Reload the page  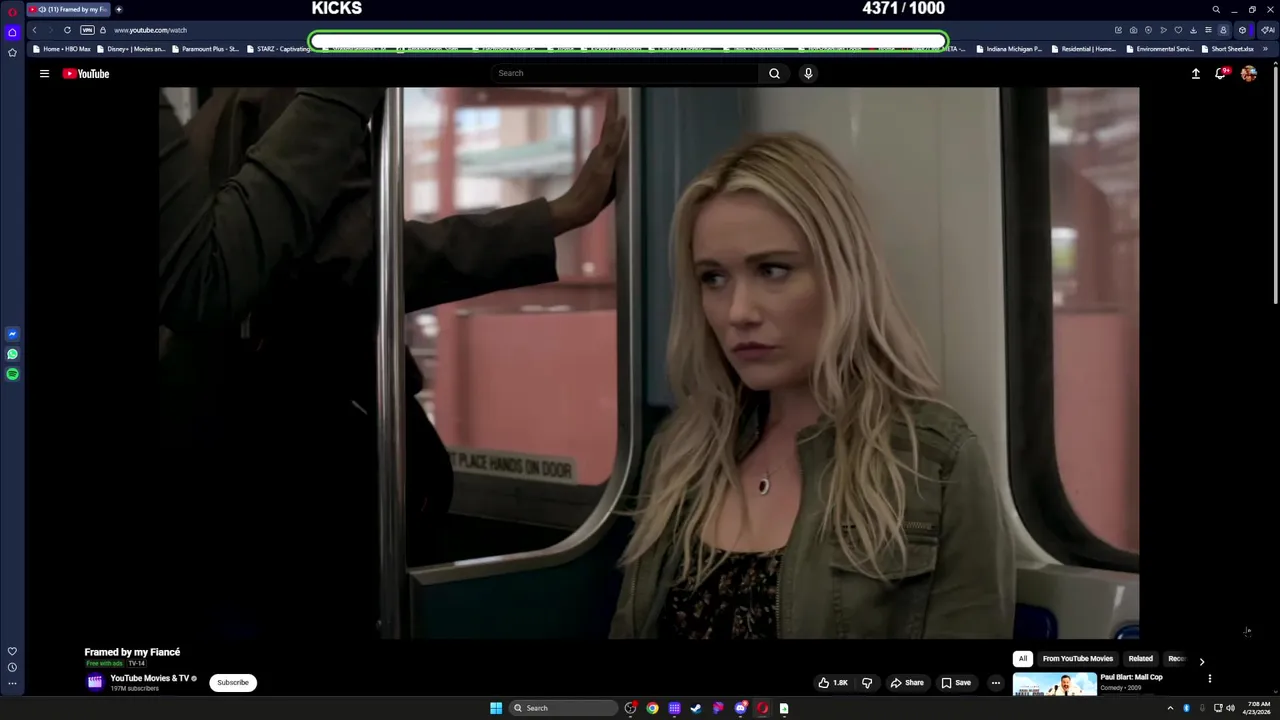(67, 30)
